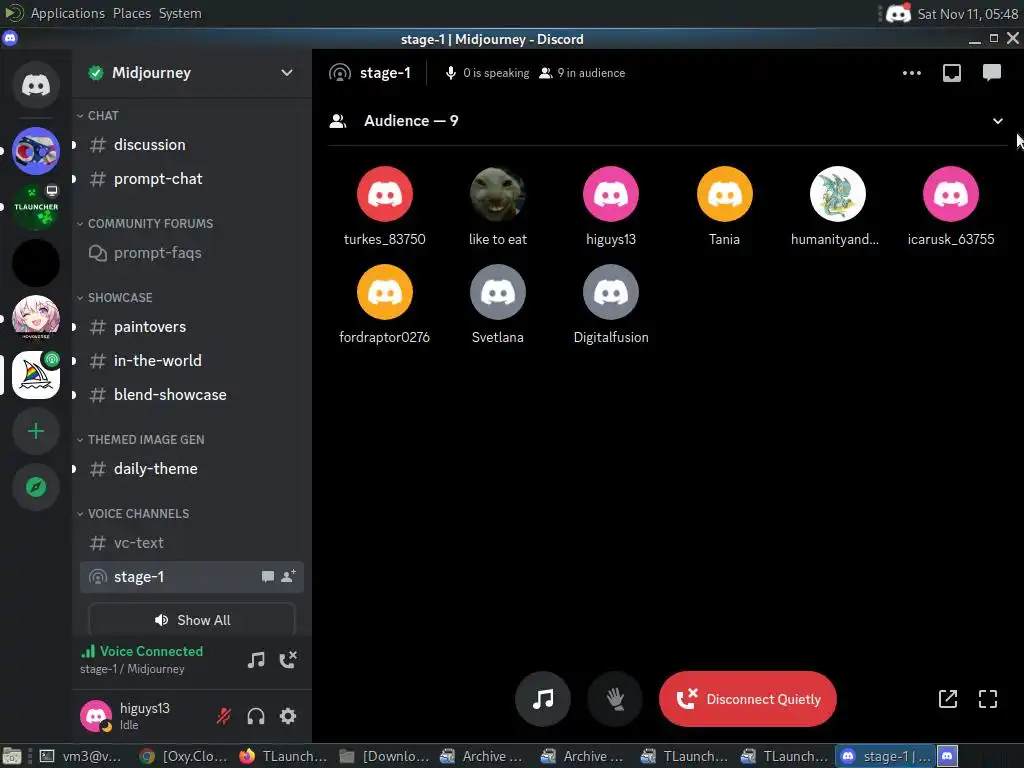
Task: Click icarusk_63755 audience avatar
Action: pyautogui.click(x=951, y=194)
